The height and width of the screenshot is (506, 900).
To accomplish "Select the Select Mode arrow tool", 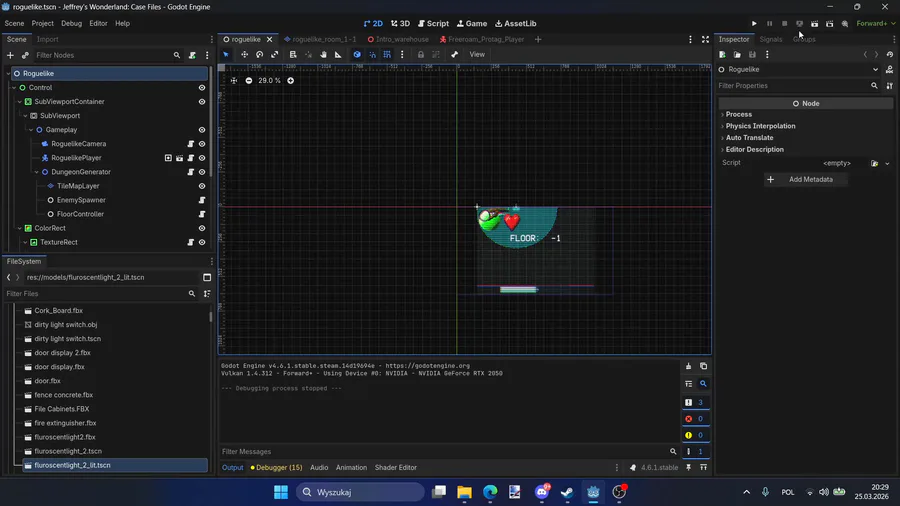I will 226,55.
